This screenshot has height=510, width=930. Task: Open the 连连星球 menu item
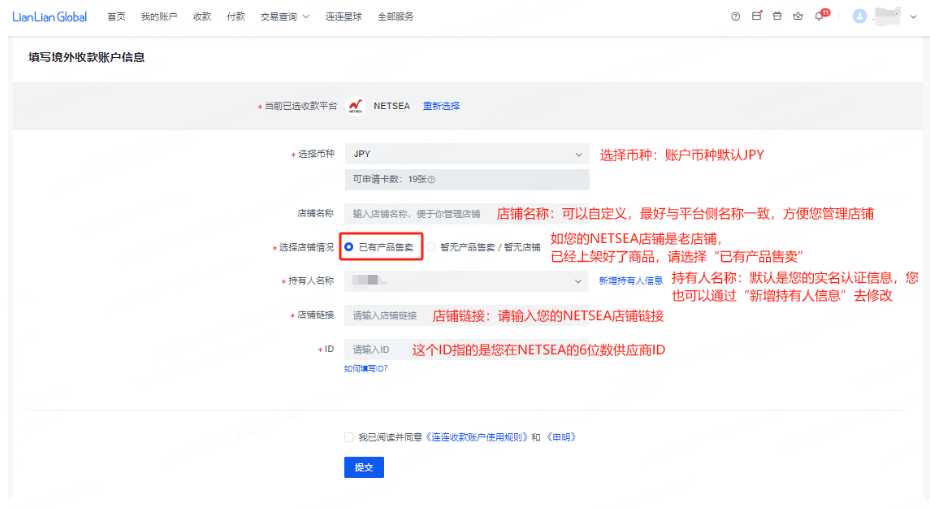click(343, 17)
